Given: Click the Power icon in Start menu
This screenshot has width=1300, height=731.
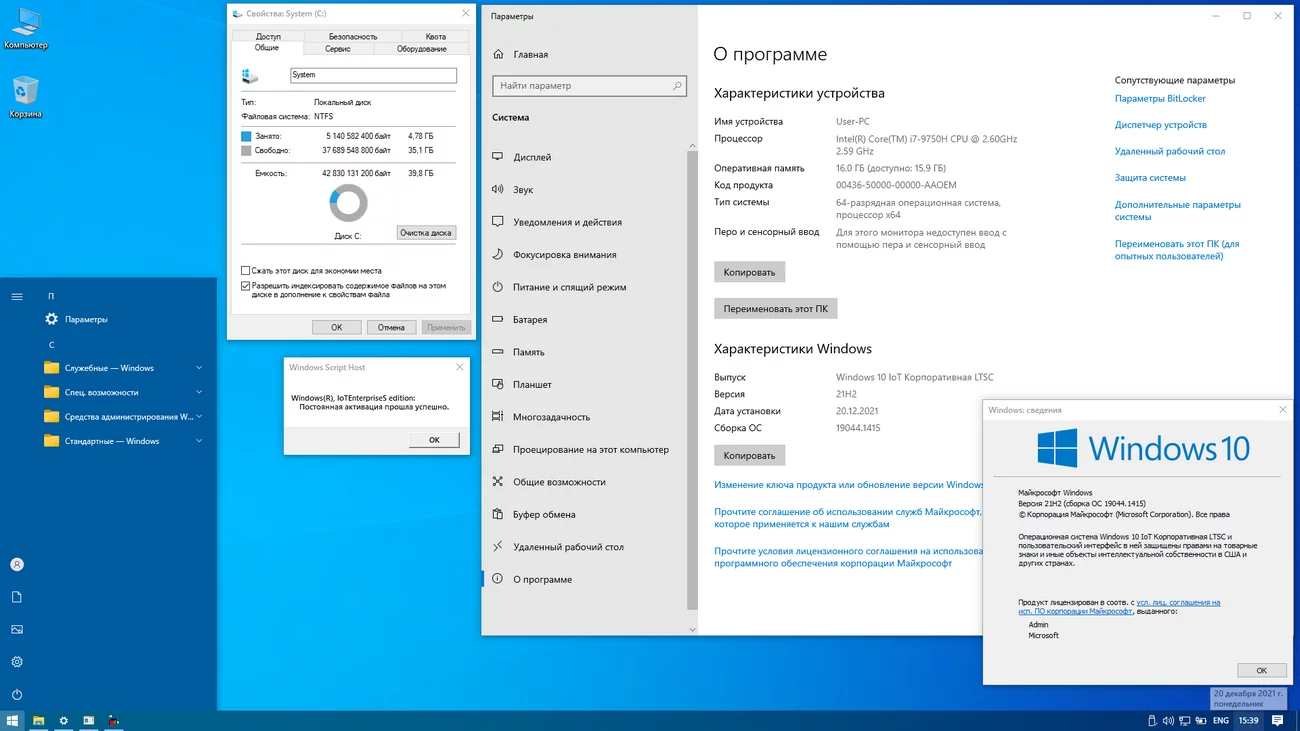Looking at the screenshot, I should tap(17, 694).
